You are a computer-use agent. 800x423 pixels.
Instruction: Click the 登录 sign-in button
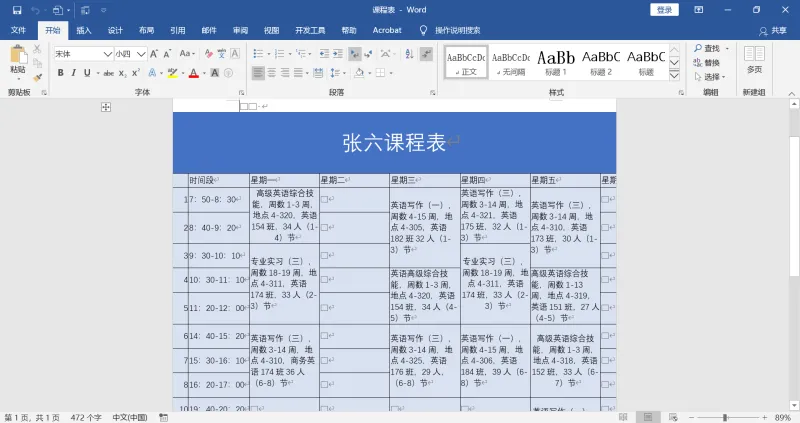click(x=664, y=10)
